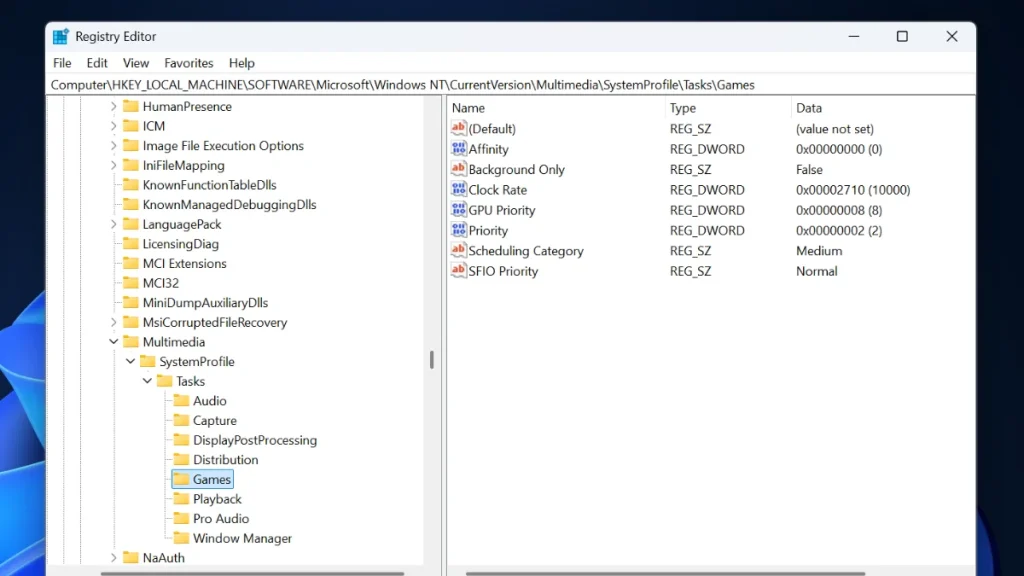Screen dimensions: 1024x576
Task: Click the Capture folder icon
Action: point(181,420)
